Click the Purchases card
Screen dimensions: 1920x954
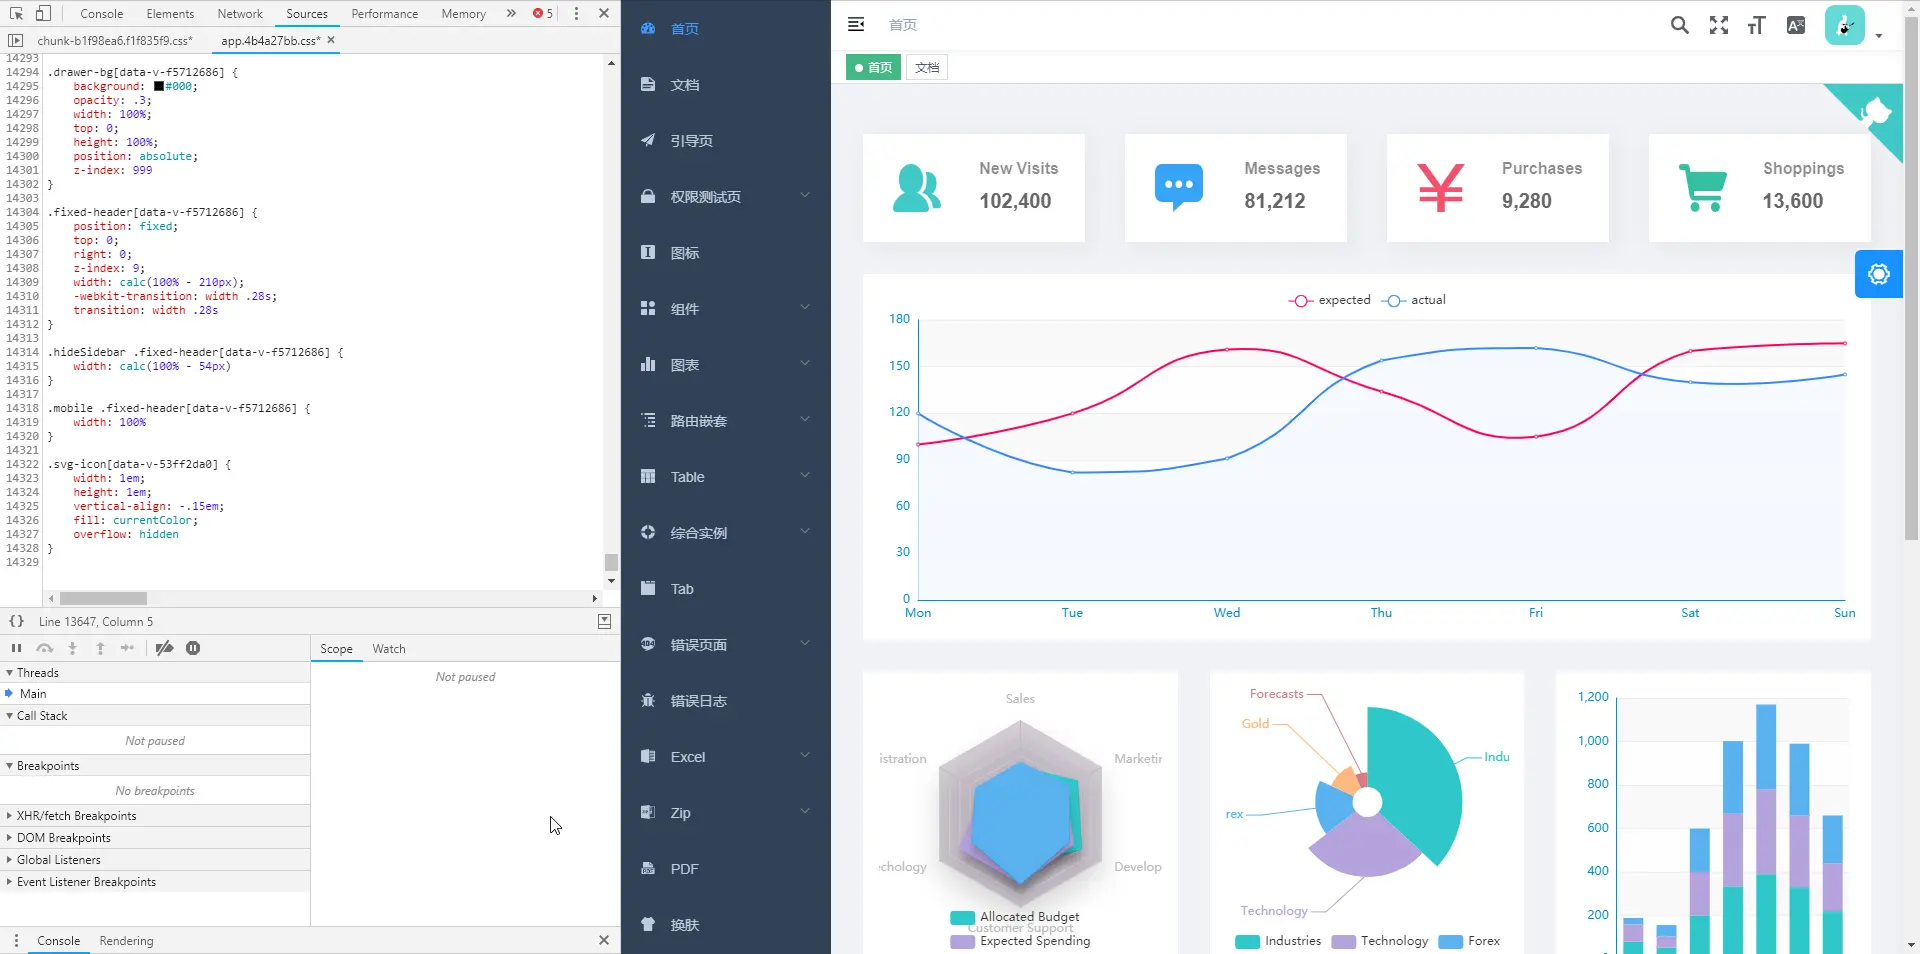click(x=1498, y=188)
